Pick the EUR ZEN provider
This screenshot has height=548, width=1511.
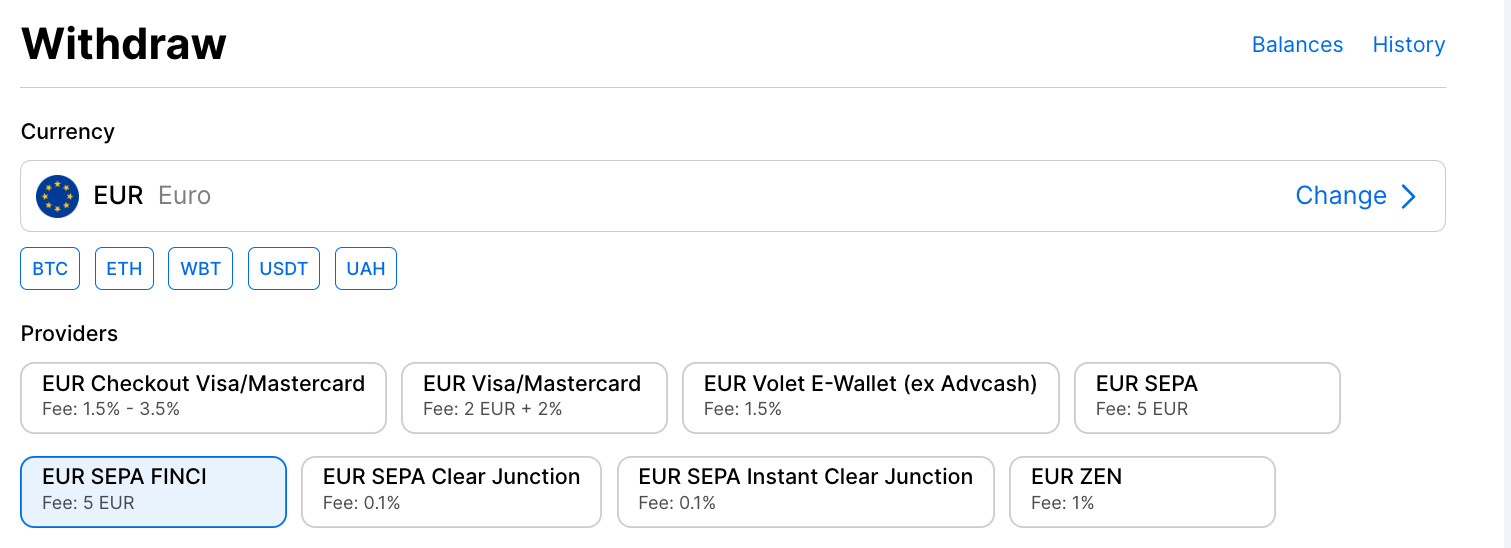click(1142, 491)
